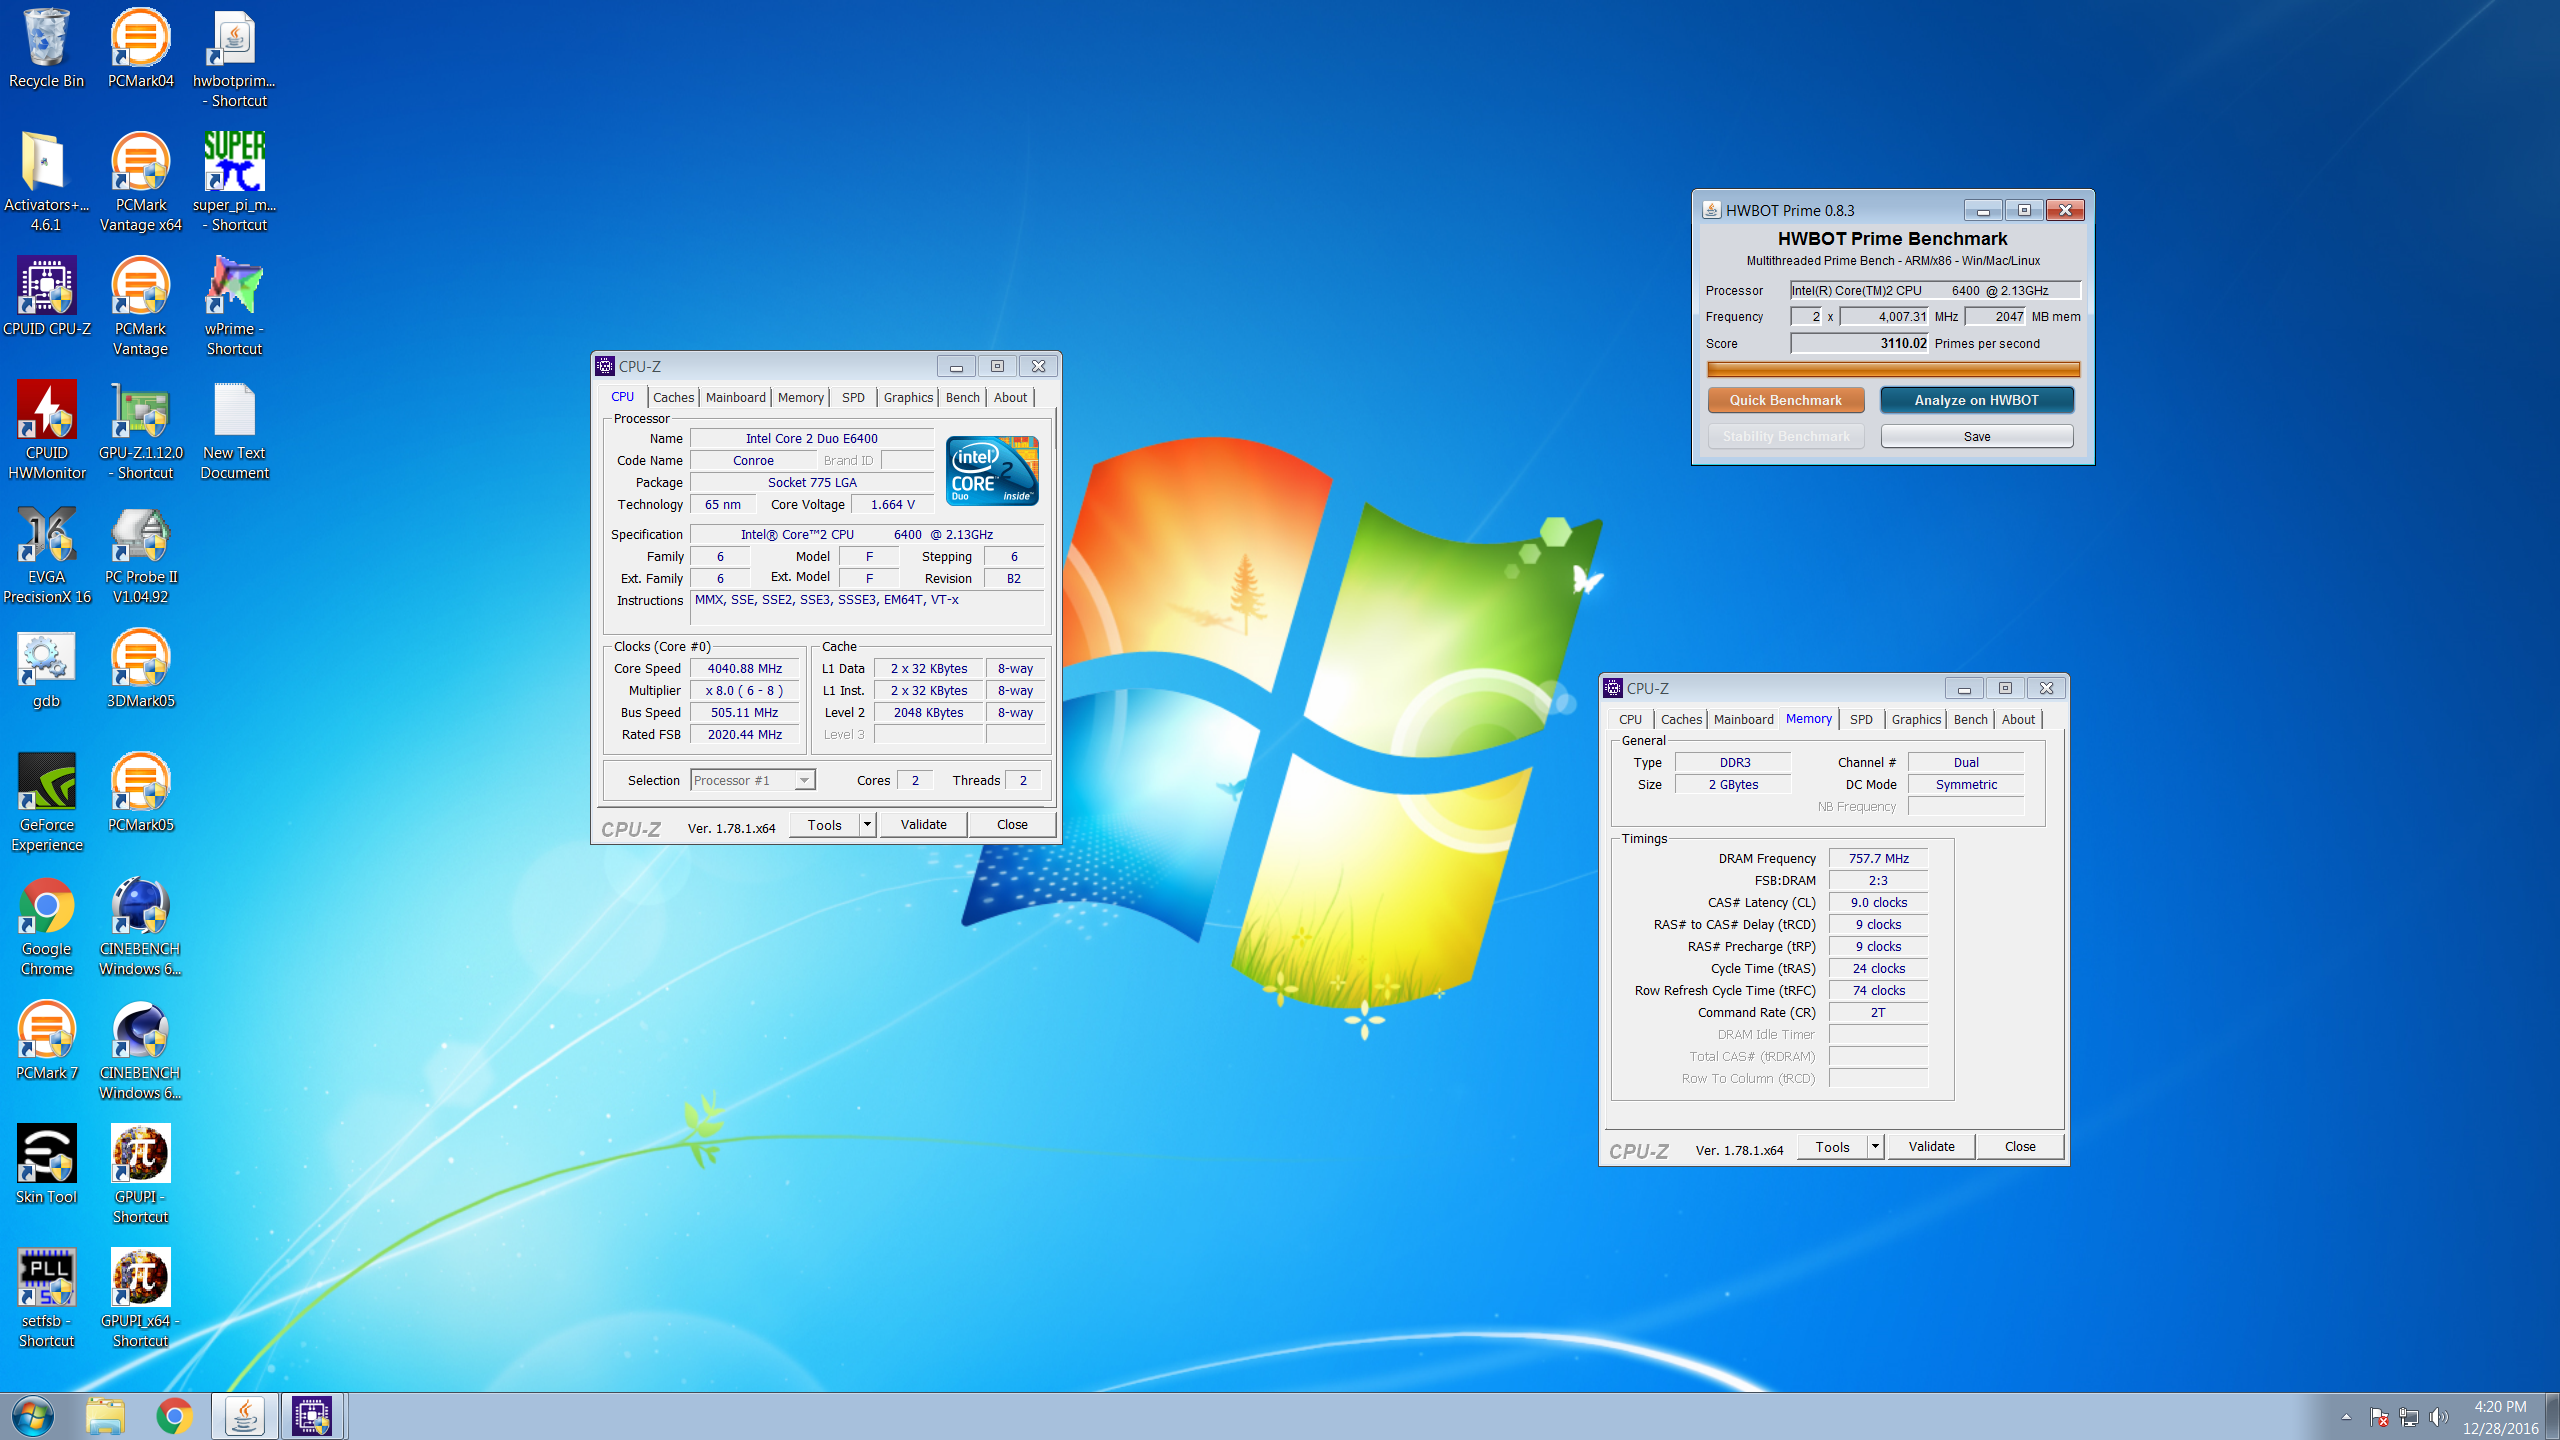This screenshot has width=2560, height=1440.
Task: Open Tools dropdown arrow in CPU window
Action: [x=867, y=825]
